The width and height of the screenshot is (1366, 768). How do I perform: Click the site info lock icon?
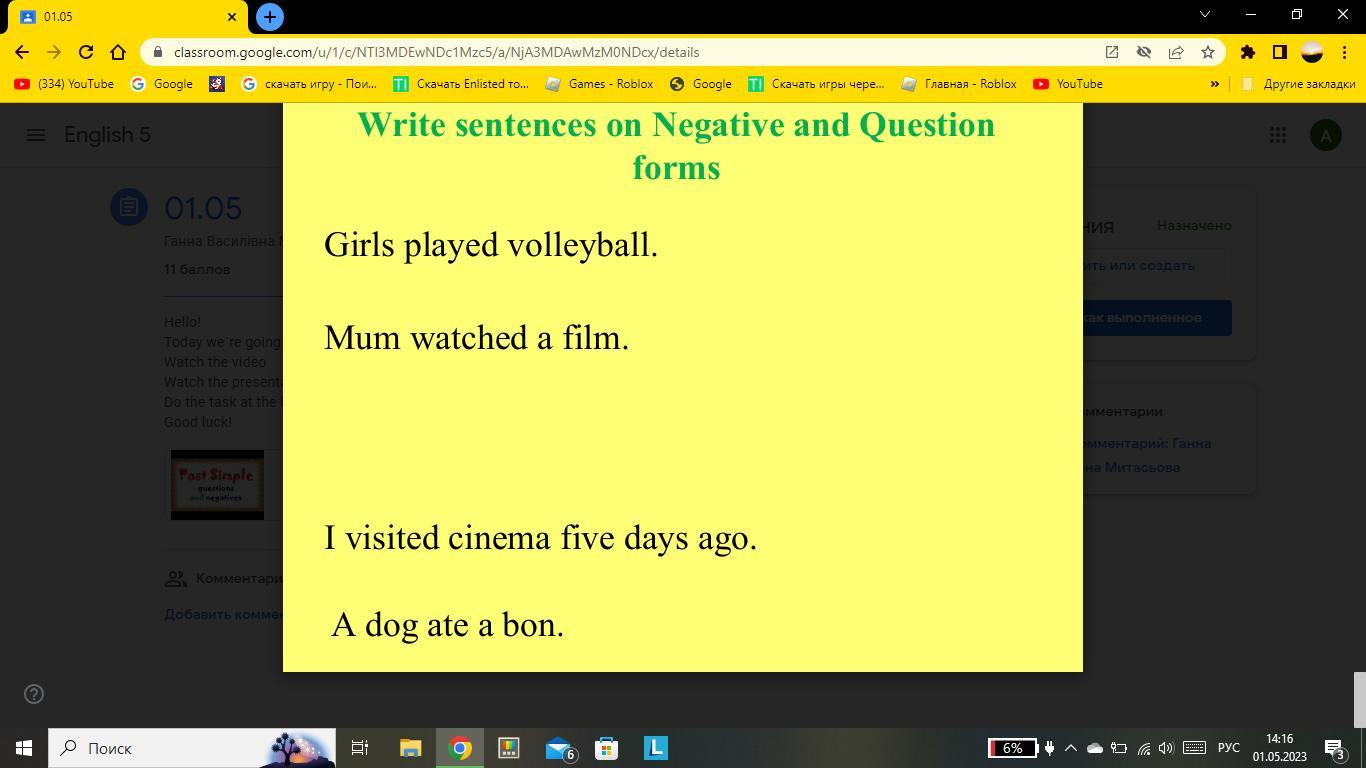point(157,52)
